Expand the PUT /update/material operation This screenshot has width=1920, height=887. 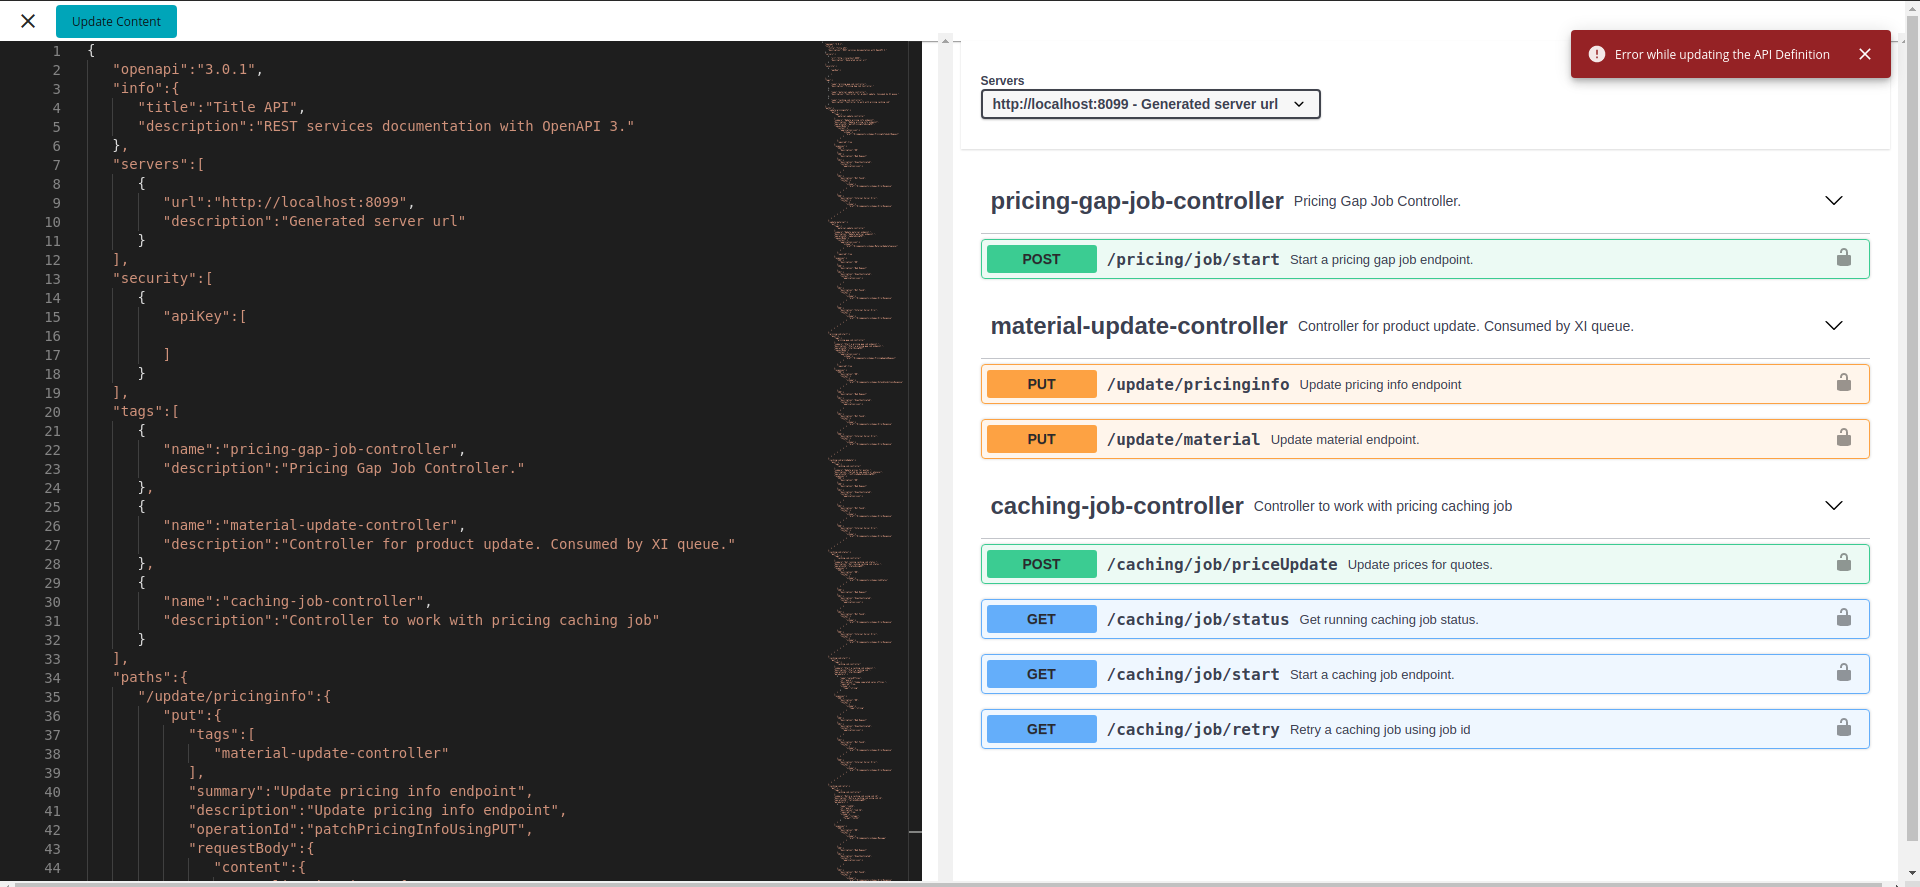point(1425,439)
